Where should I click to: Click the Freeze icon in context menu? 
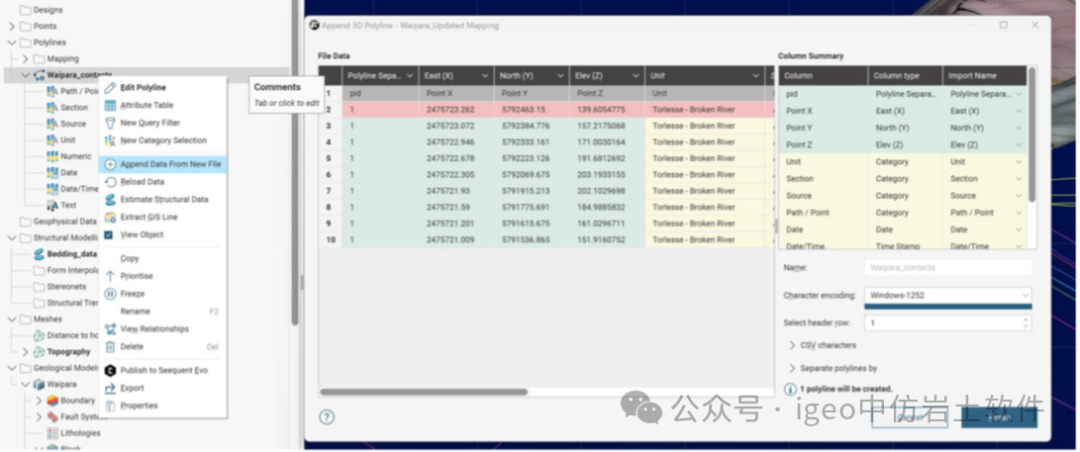[110, 294]
